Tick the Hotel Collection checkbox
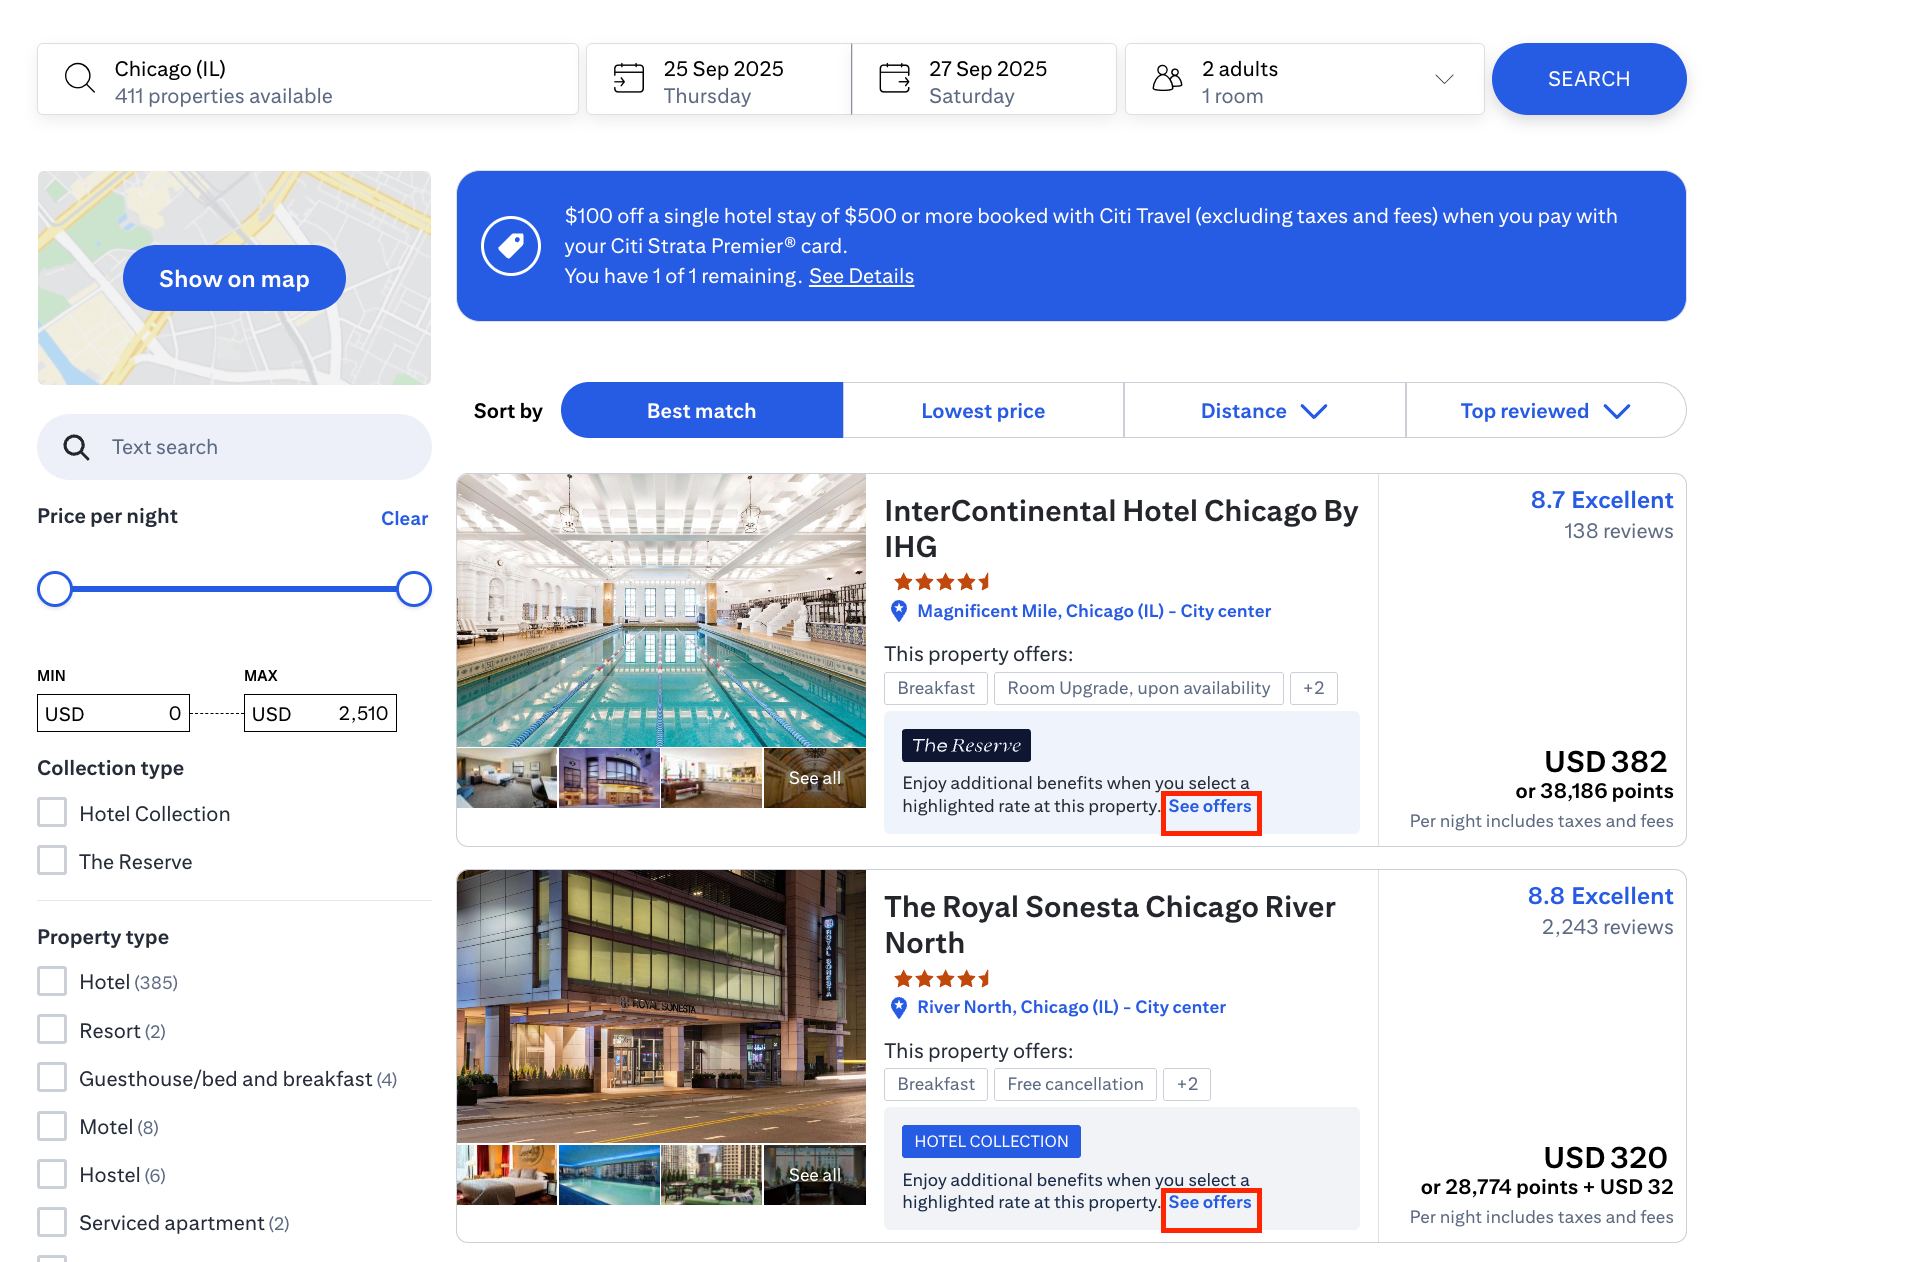Image resolution: width=1928 pixels, height=1262 pixels. pyautogui.click(x=52, y=813)
